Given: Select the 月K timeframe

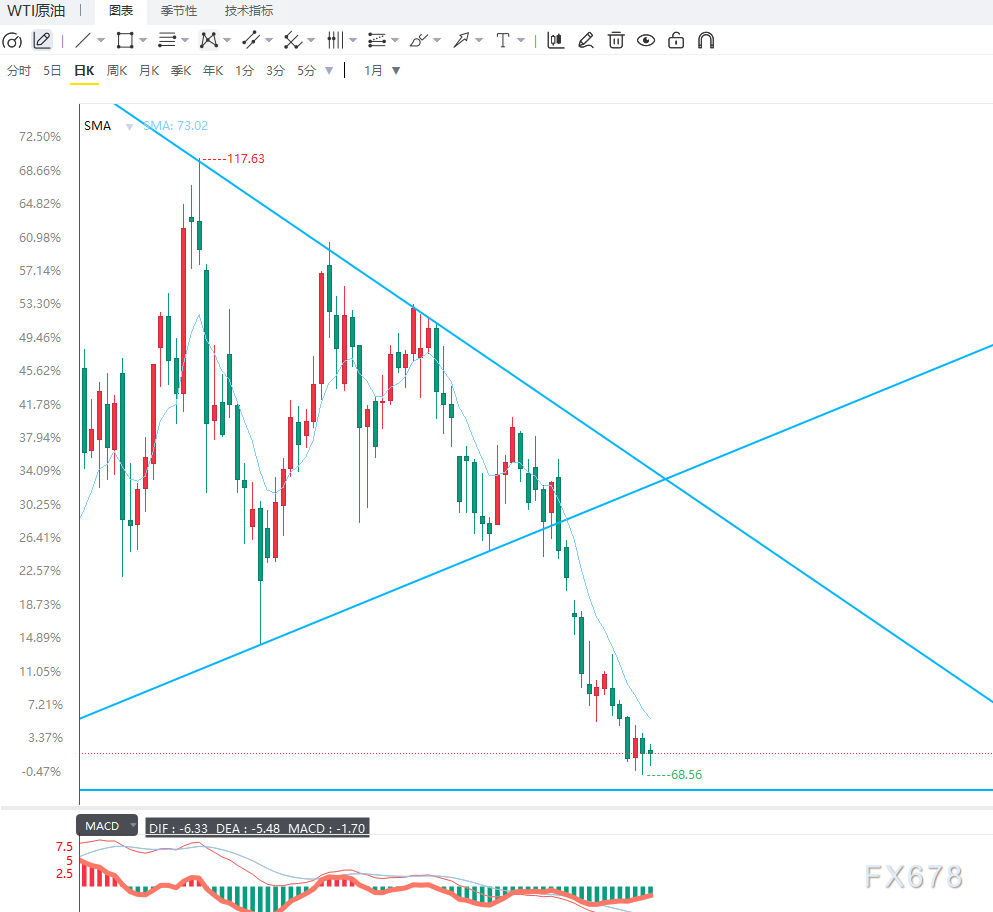Looking at the screenshot, I should pyautogui.click(x=149, y=70).
